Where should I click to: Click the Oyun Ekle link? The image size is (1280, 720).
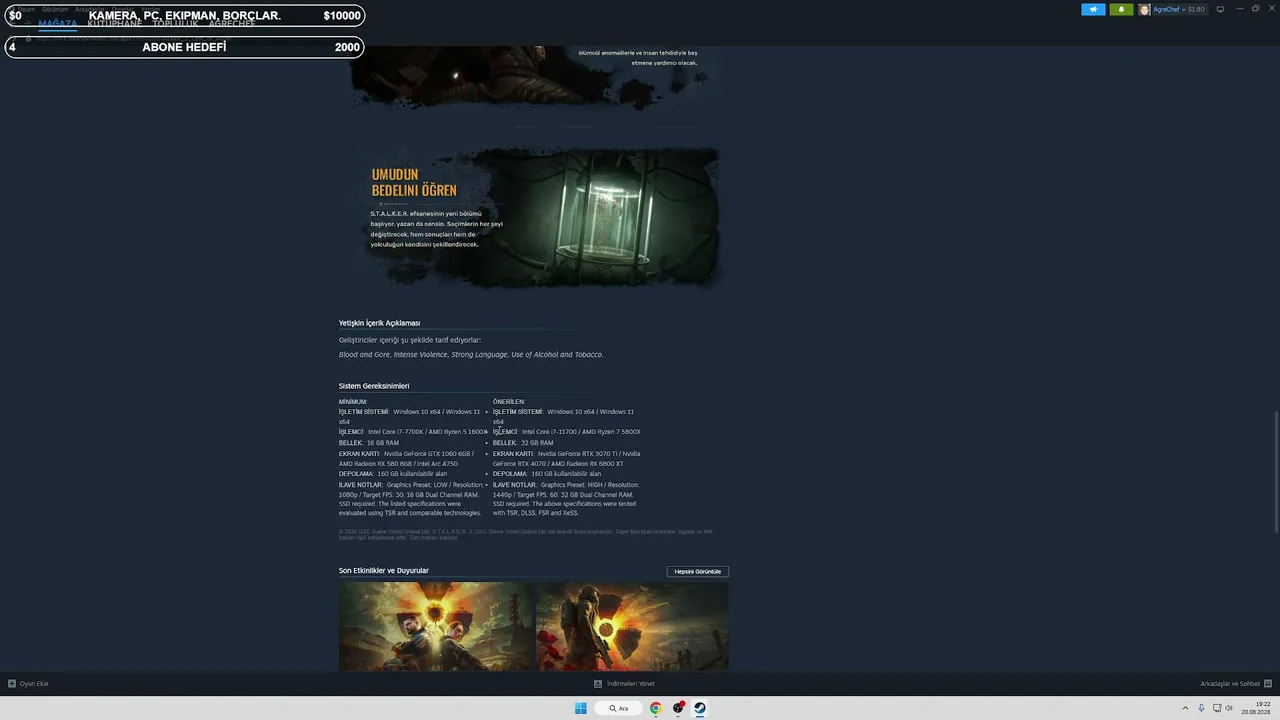click(34, 684)
